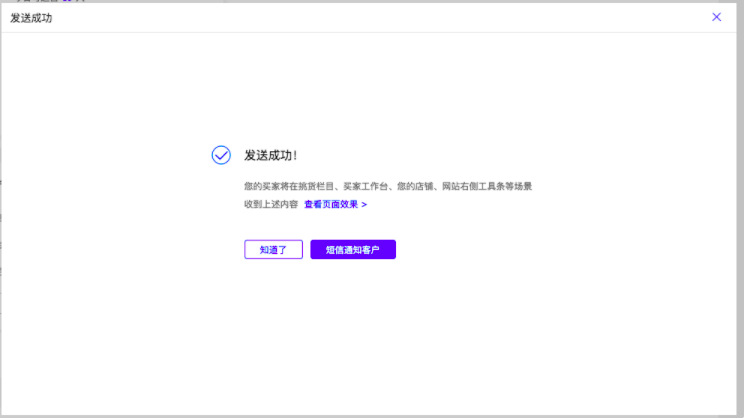This screenshot has width=744, height=420.
Task: Click the 知道了 button
Action: pos(273,250)
